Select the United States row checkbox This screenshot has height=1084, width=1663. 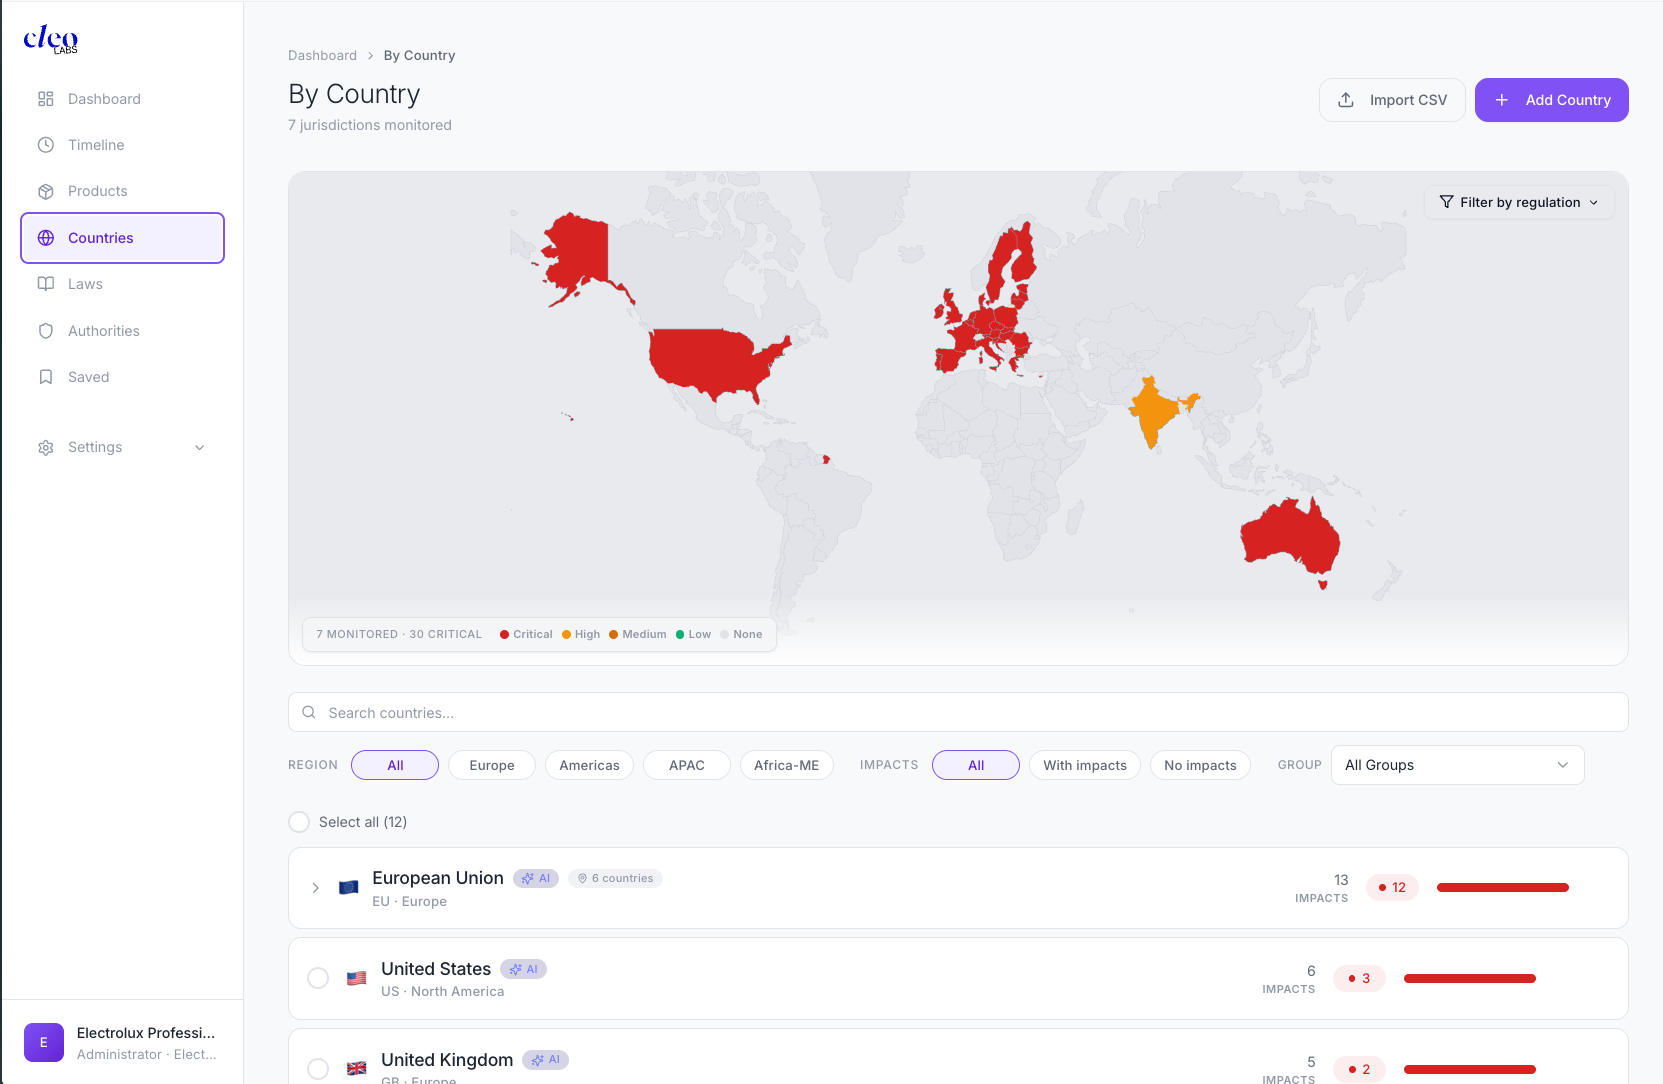click(318, 978)
